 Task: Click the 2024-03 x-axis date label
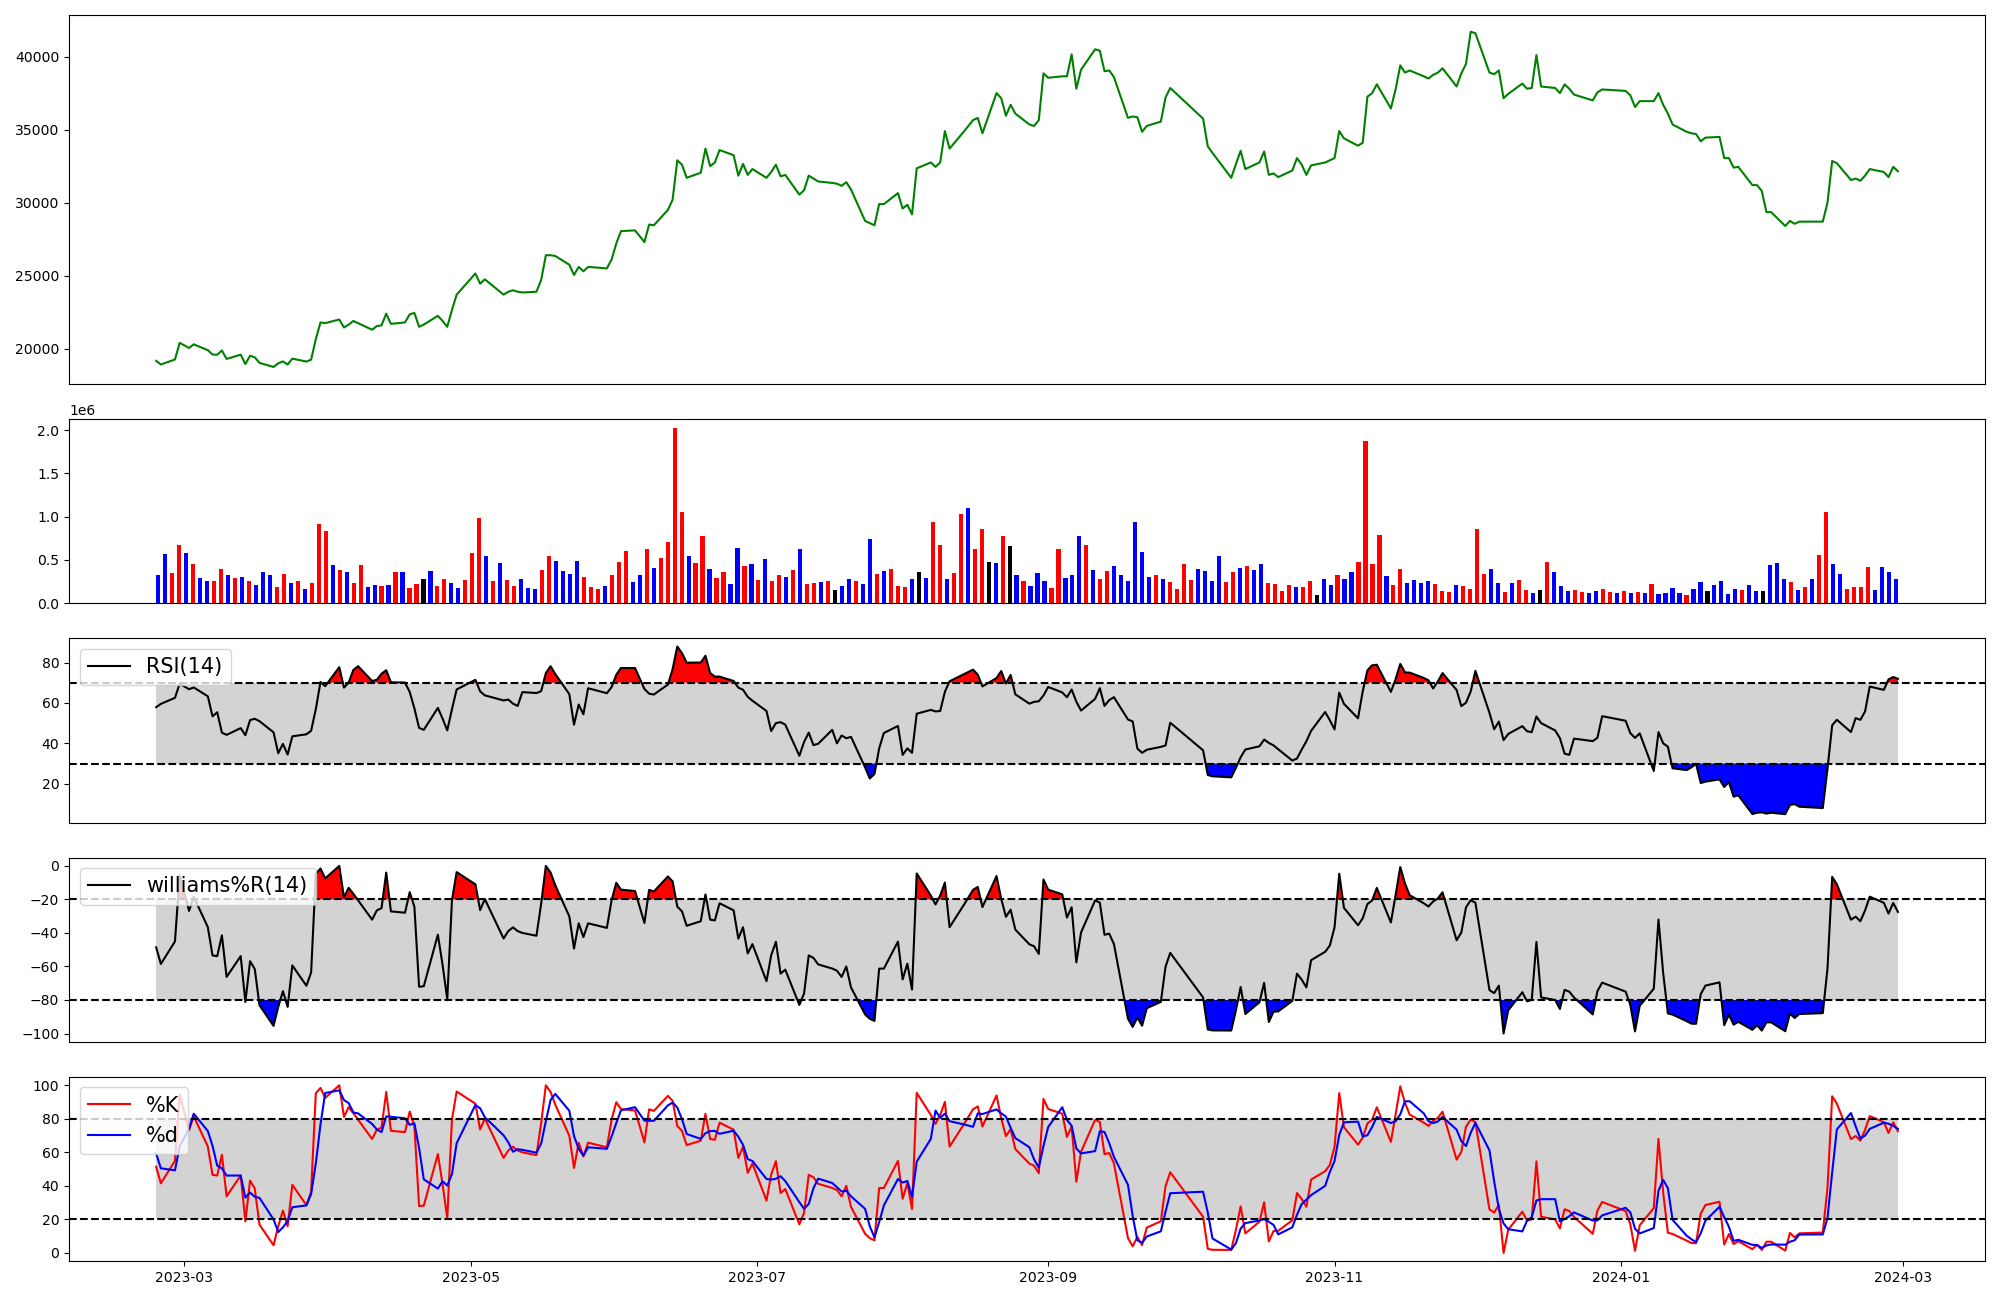click(x=1903, y=1277)
